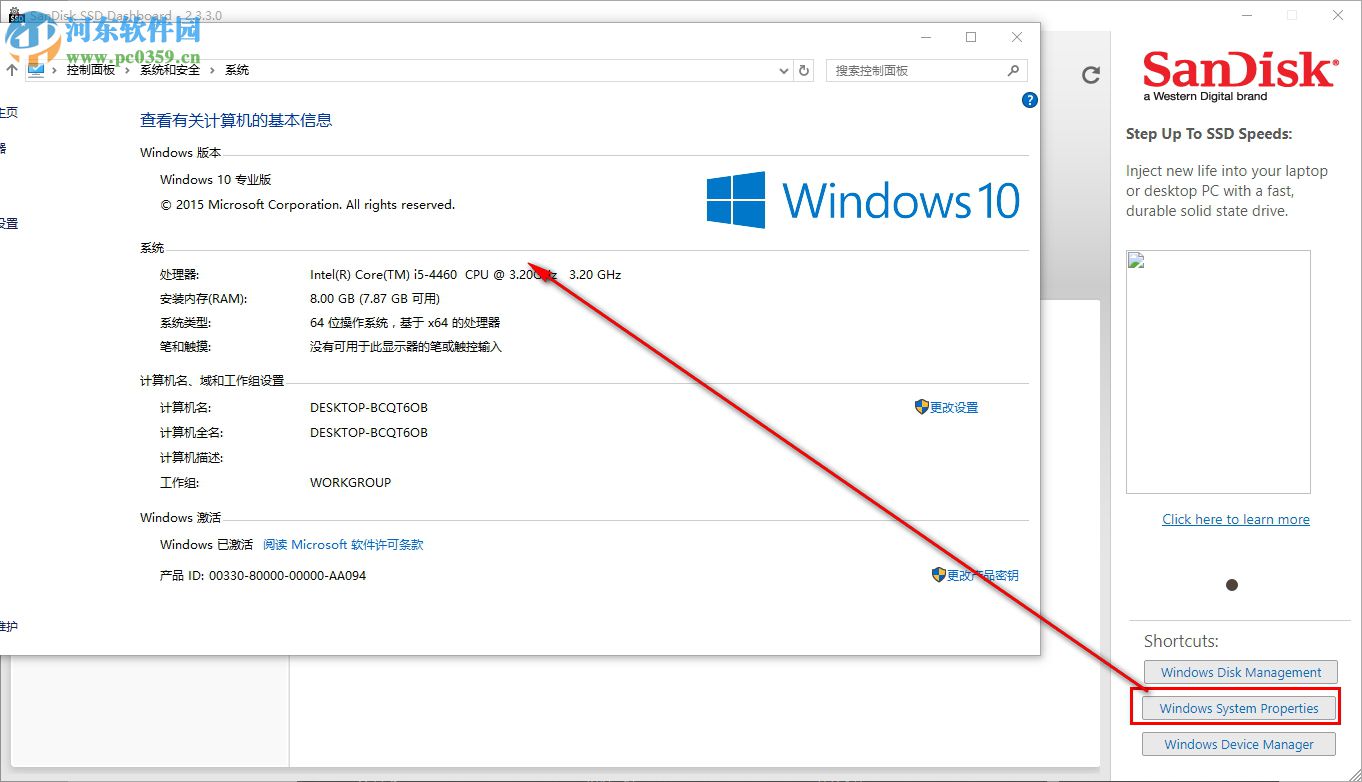Screen dimensions: 1362x782
Task: Click the ad image placeholder in SanDisk panel
Action: 1218,372
